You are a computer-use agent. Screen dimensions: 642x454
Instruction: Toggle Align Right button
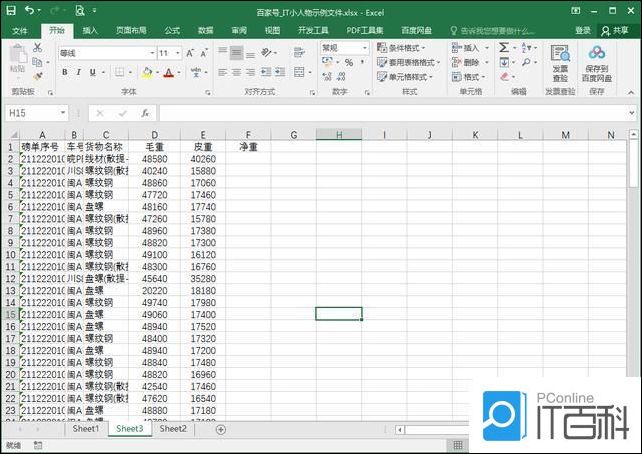click(250, 72)
